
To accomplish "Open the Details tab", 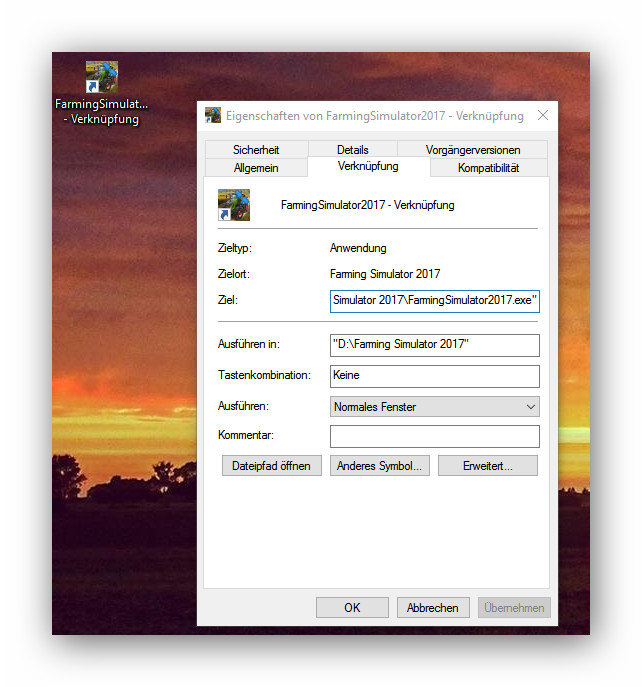I will click(352, 150).
